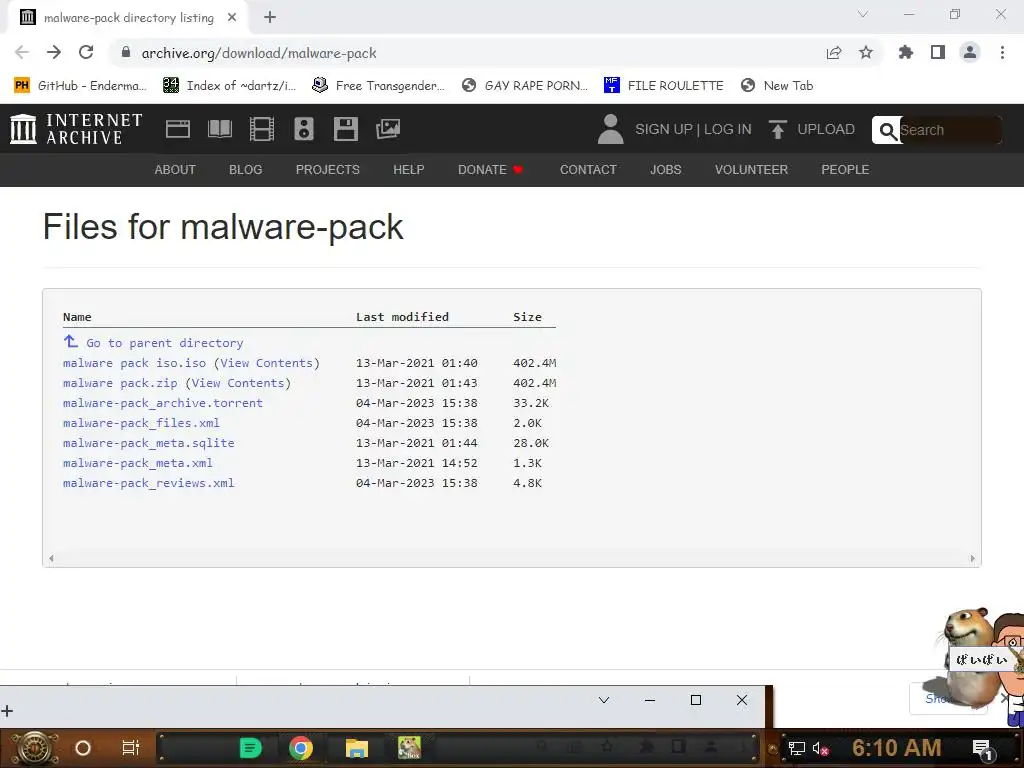Image resolution: width=1024 pixels, height=768 pixels.
Task: Open the Start button
Action: point(33,748)
